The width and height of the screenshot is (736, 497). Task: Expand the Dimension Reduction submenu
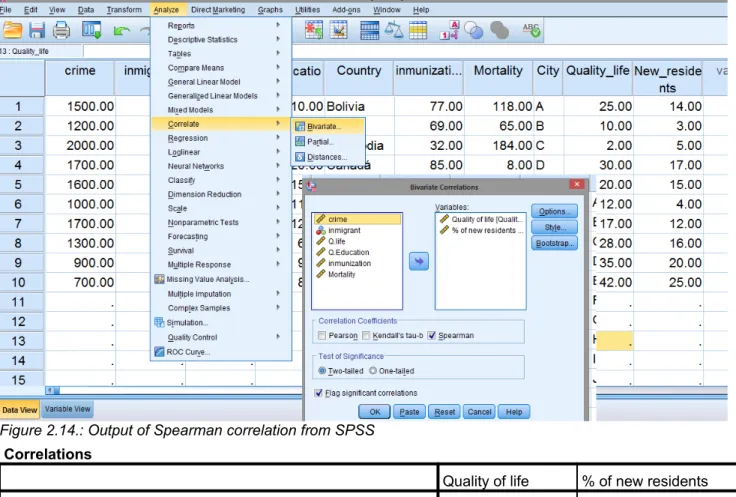[x=221, y=194]
